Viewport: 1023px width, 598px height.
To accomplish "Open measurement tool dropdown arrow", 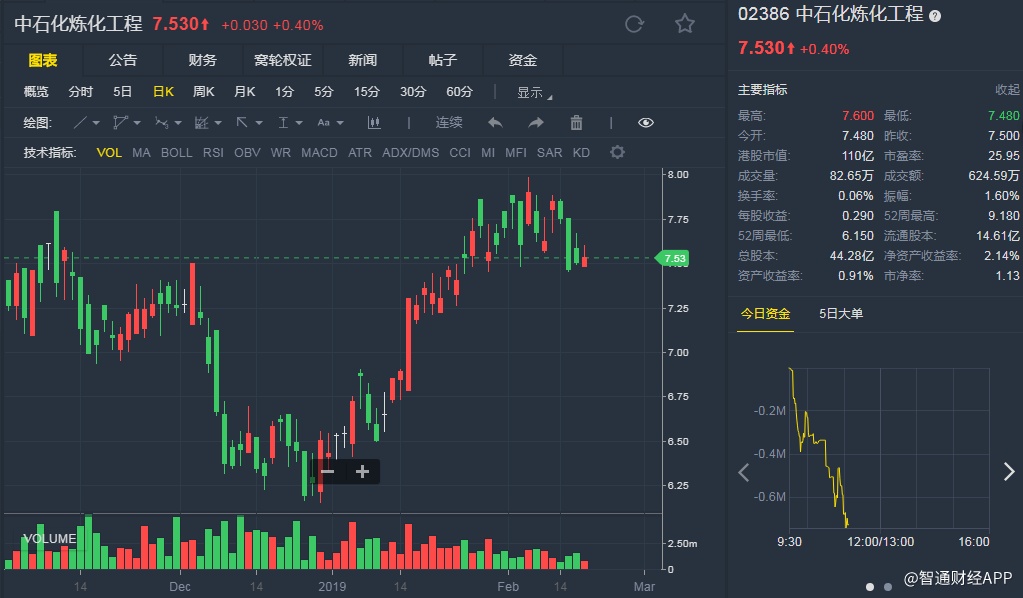I will point(218,123).
